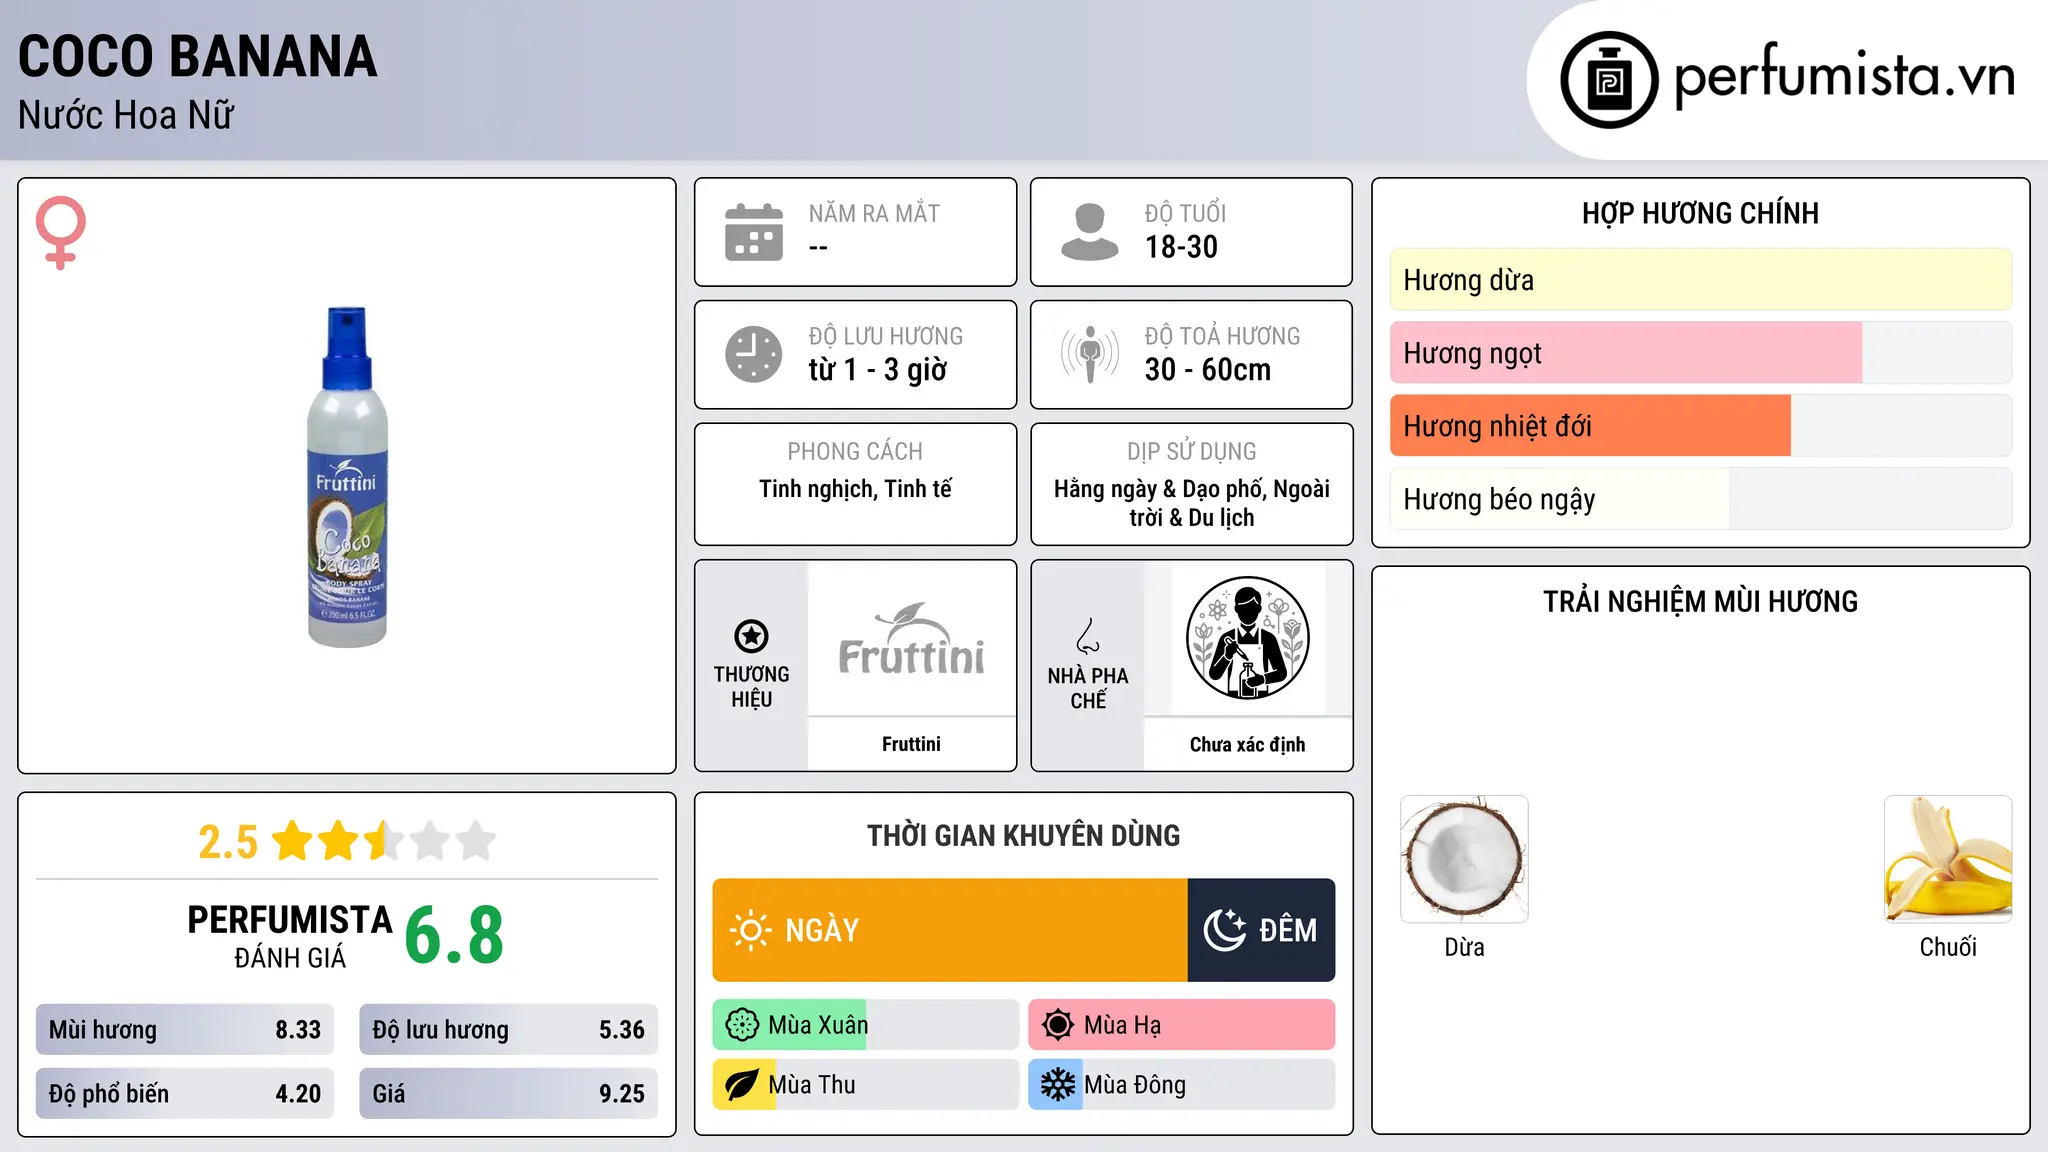Screen dimensions: 2048x1152
Task: Click the Hương ngọt accord bar
Action: (x=1700, y=353)
